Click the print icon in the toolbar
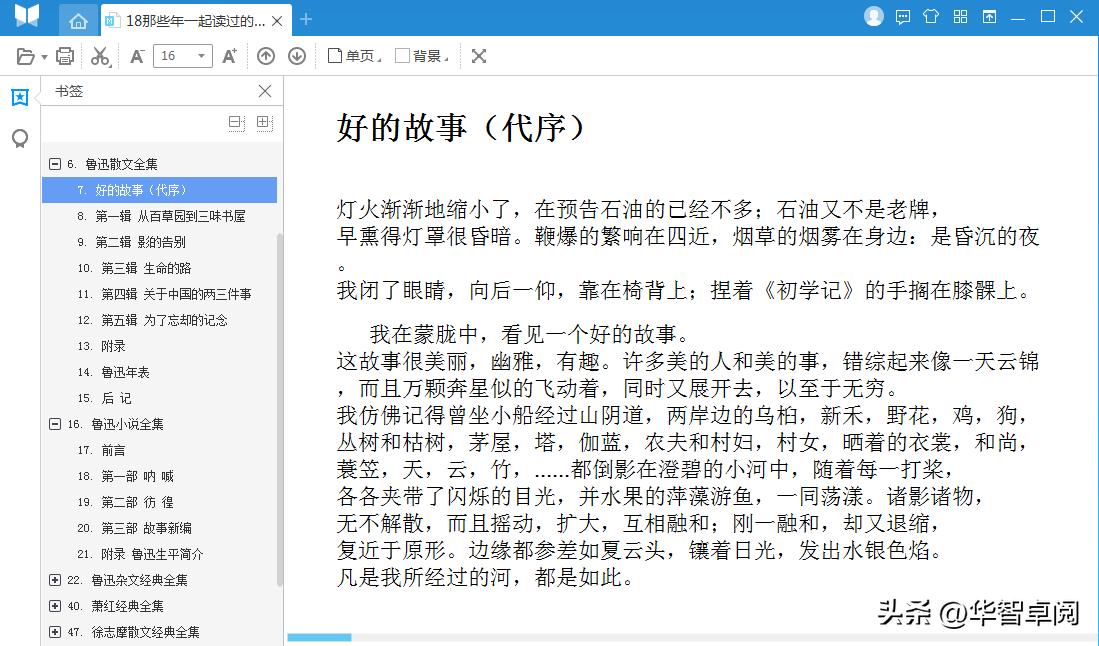 point(64,56)
